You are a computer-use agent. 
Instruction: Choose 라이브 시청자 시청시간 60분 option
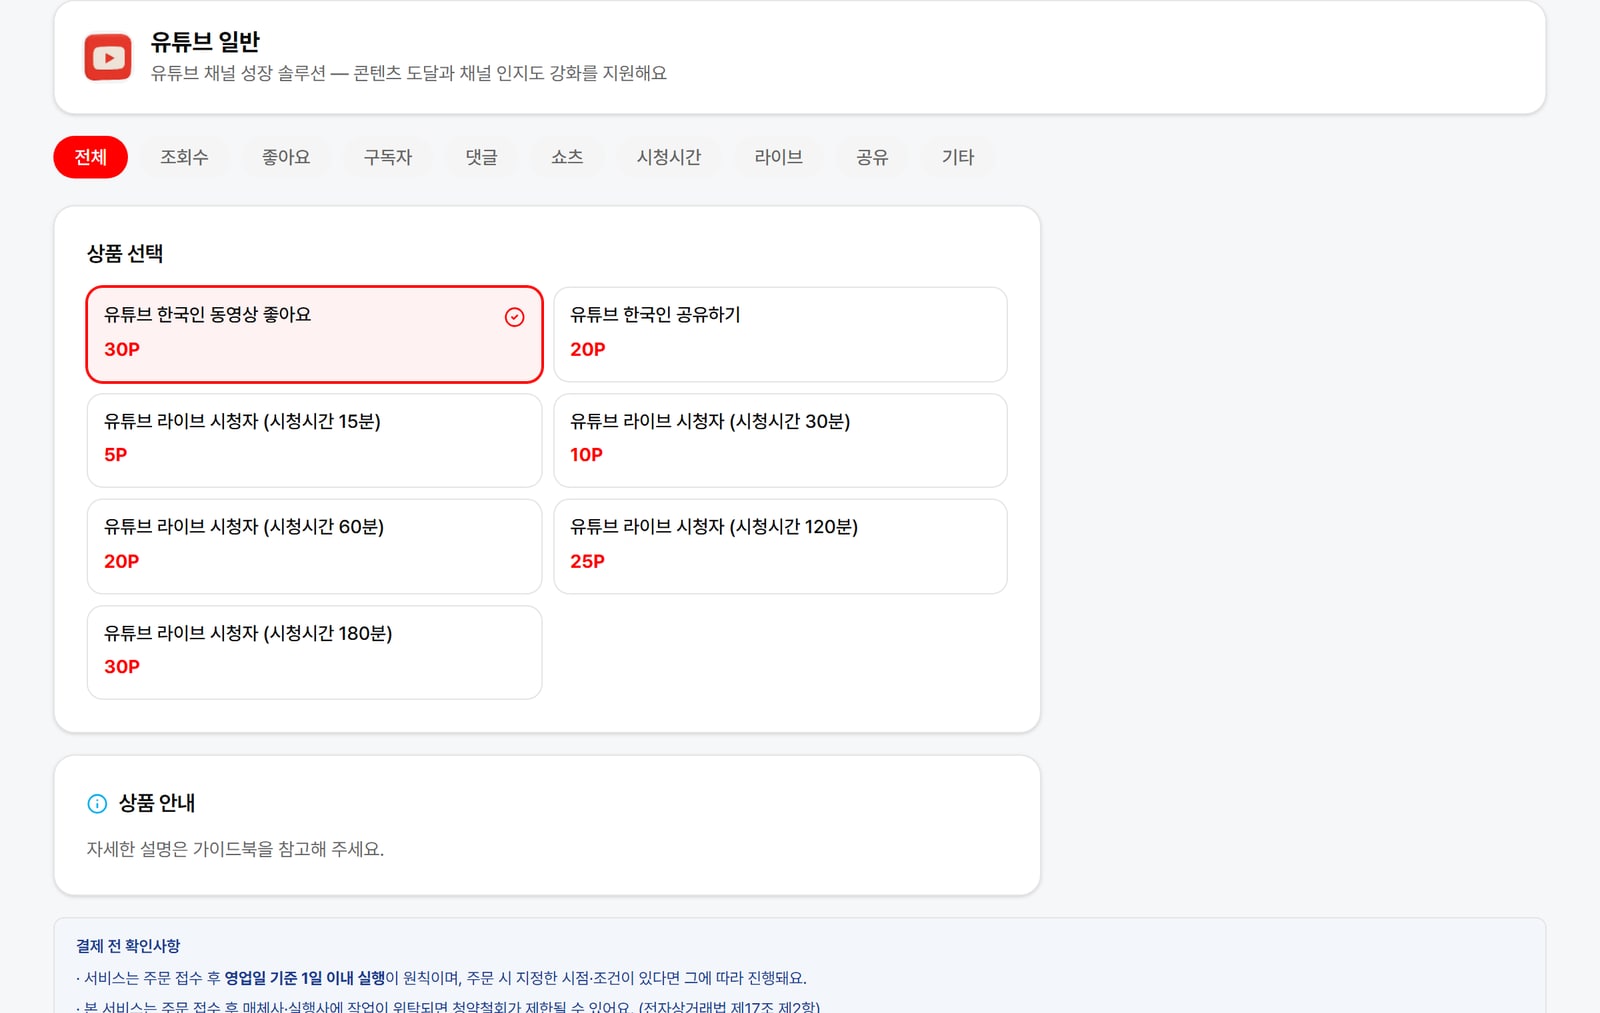314,546
